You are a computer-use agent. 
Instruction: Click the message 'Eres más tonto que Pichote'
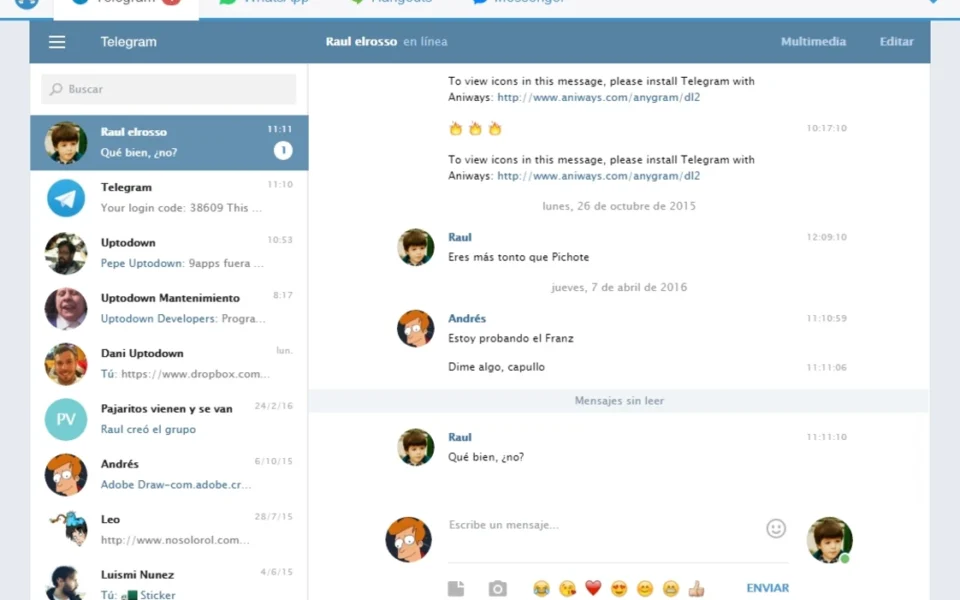[x=519, y=257]
